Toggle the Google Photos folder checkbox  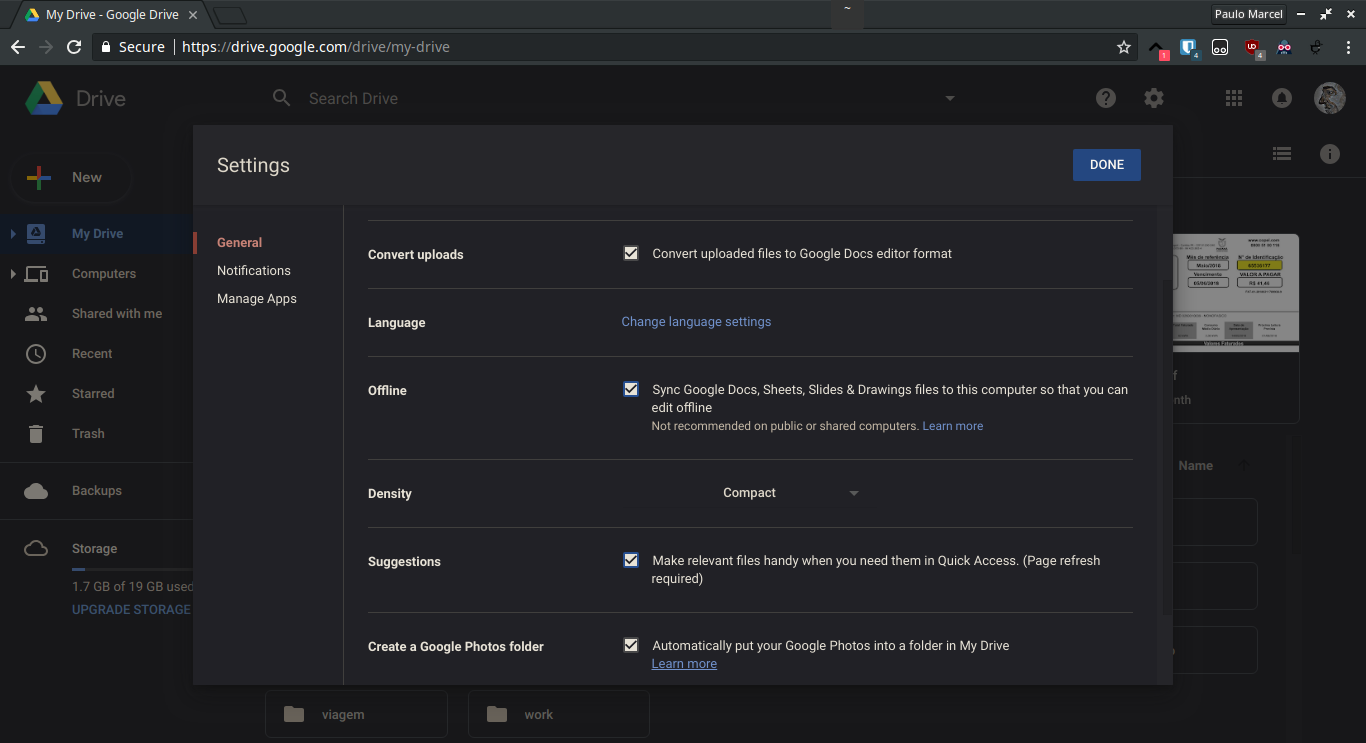coord(631,645)
